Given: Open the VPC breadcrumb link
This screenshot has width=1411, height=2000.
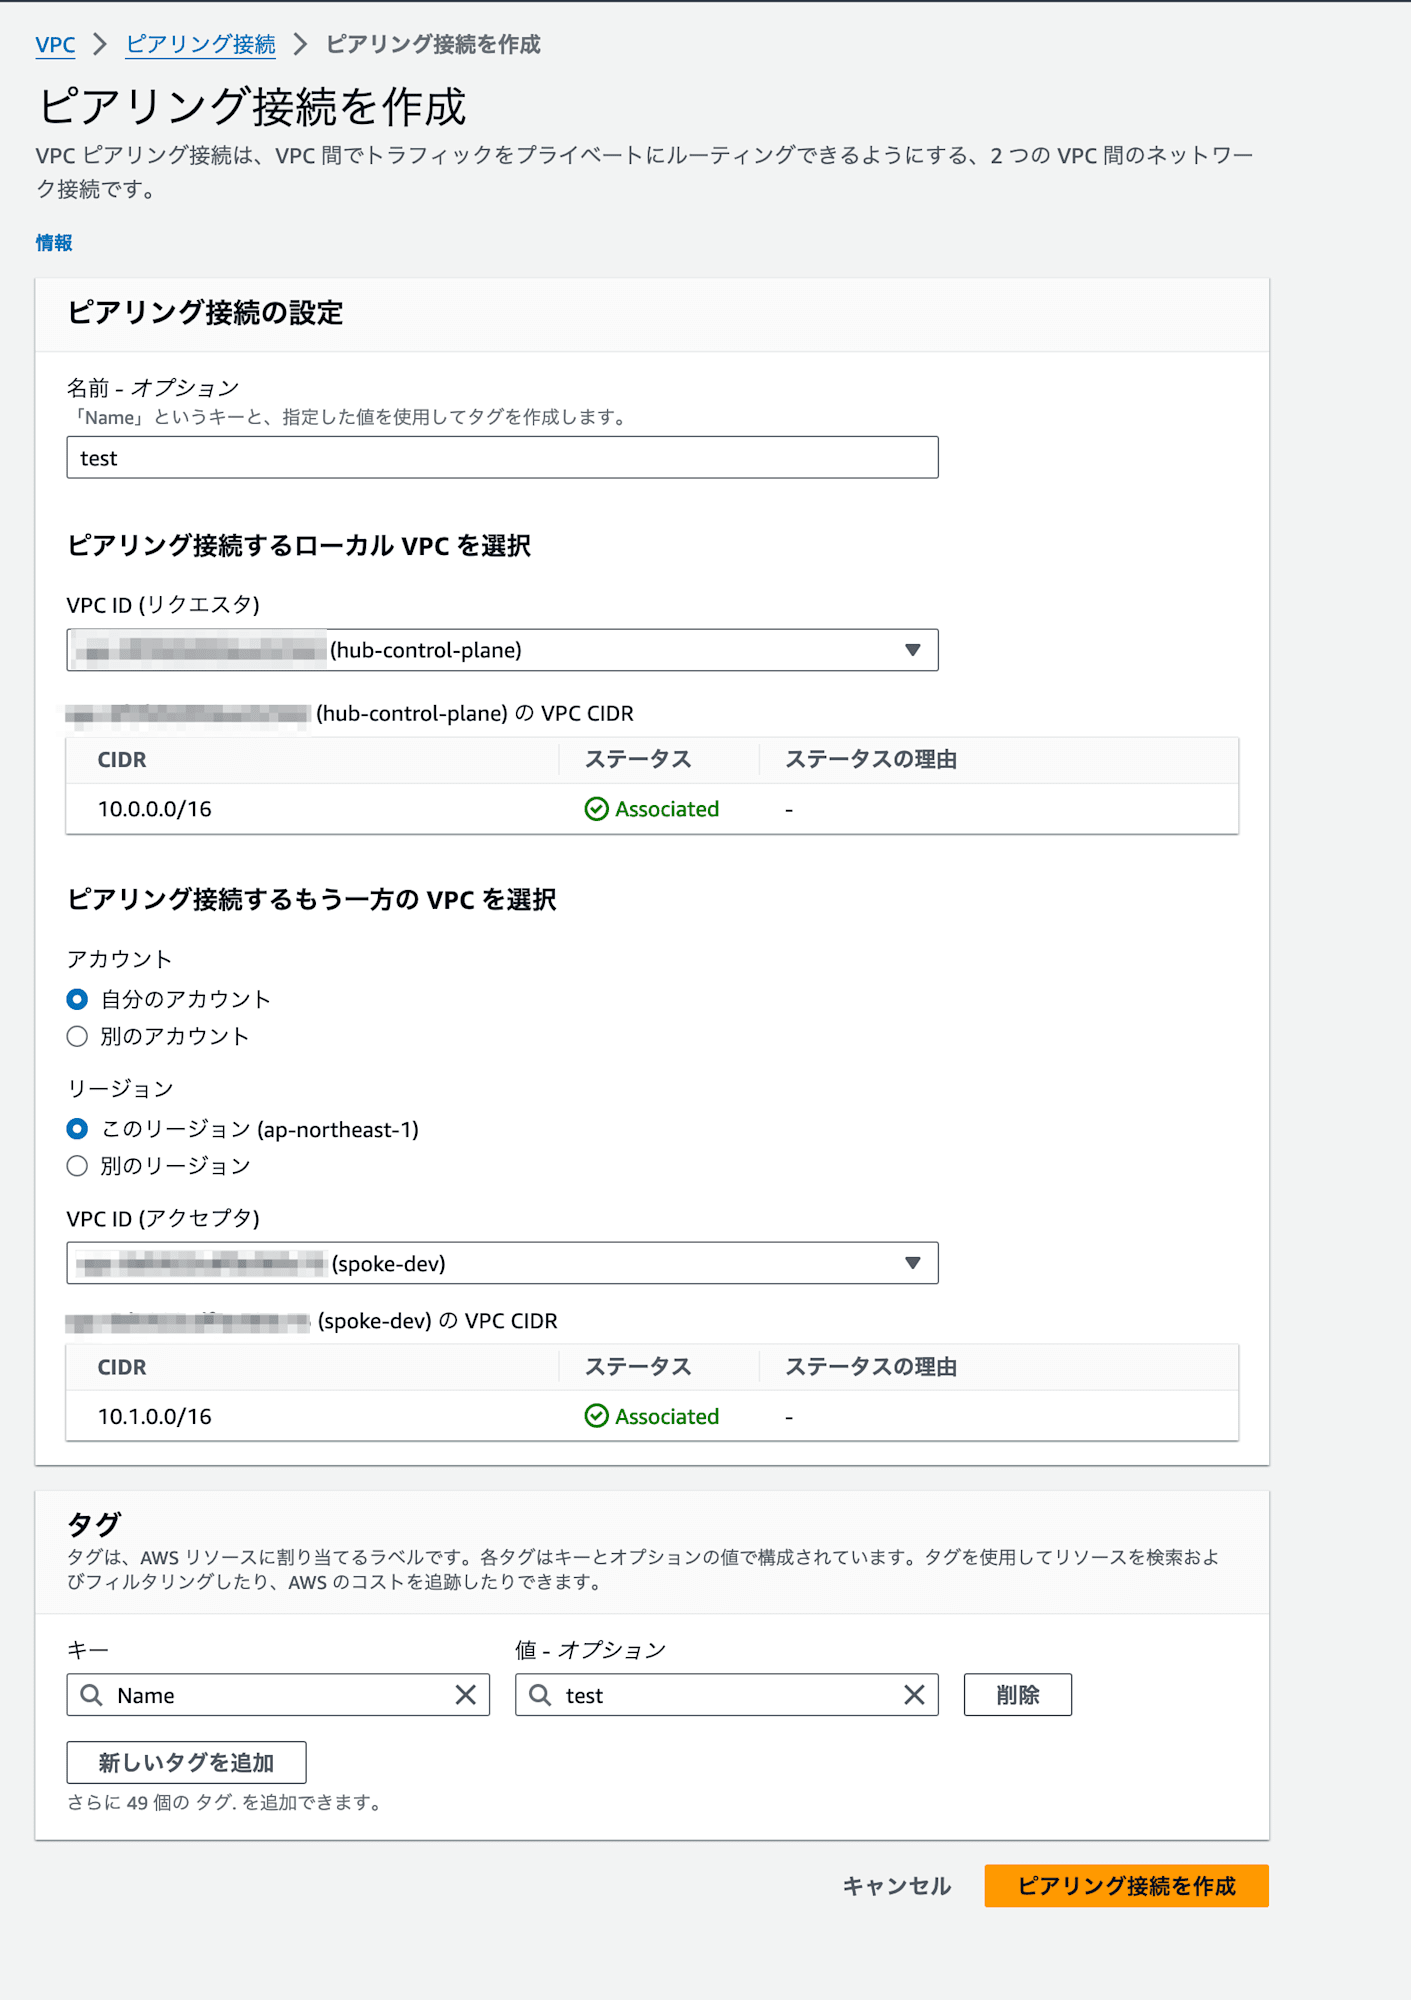Looking at the screenshot, I should (55, 44).
